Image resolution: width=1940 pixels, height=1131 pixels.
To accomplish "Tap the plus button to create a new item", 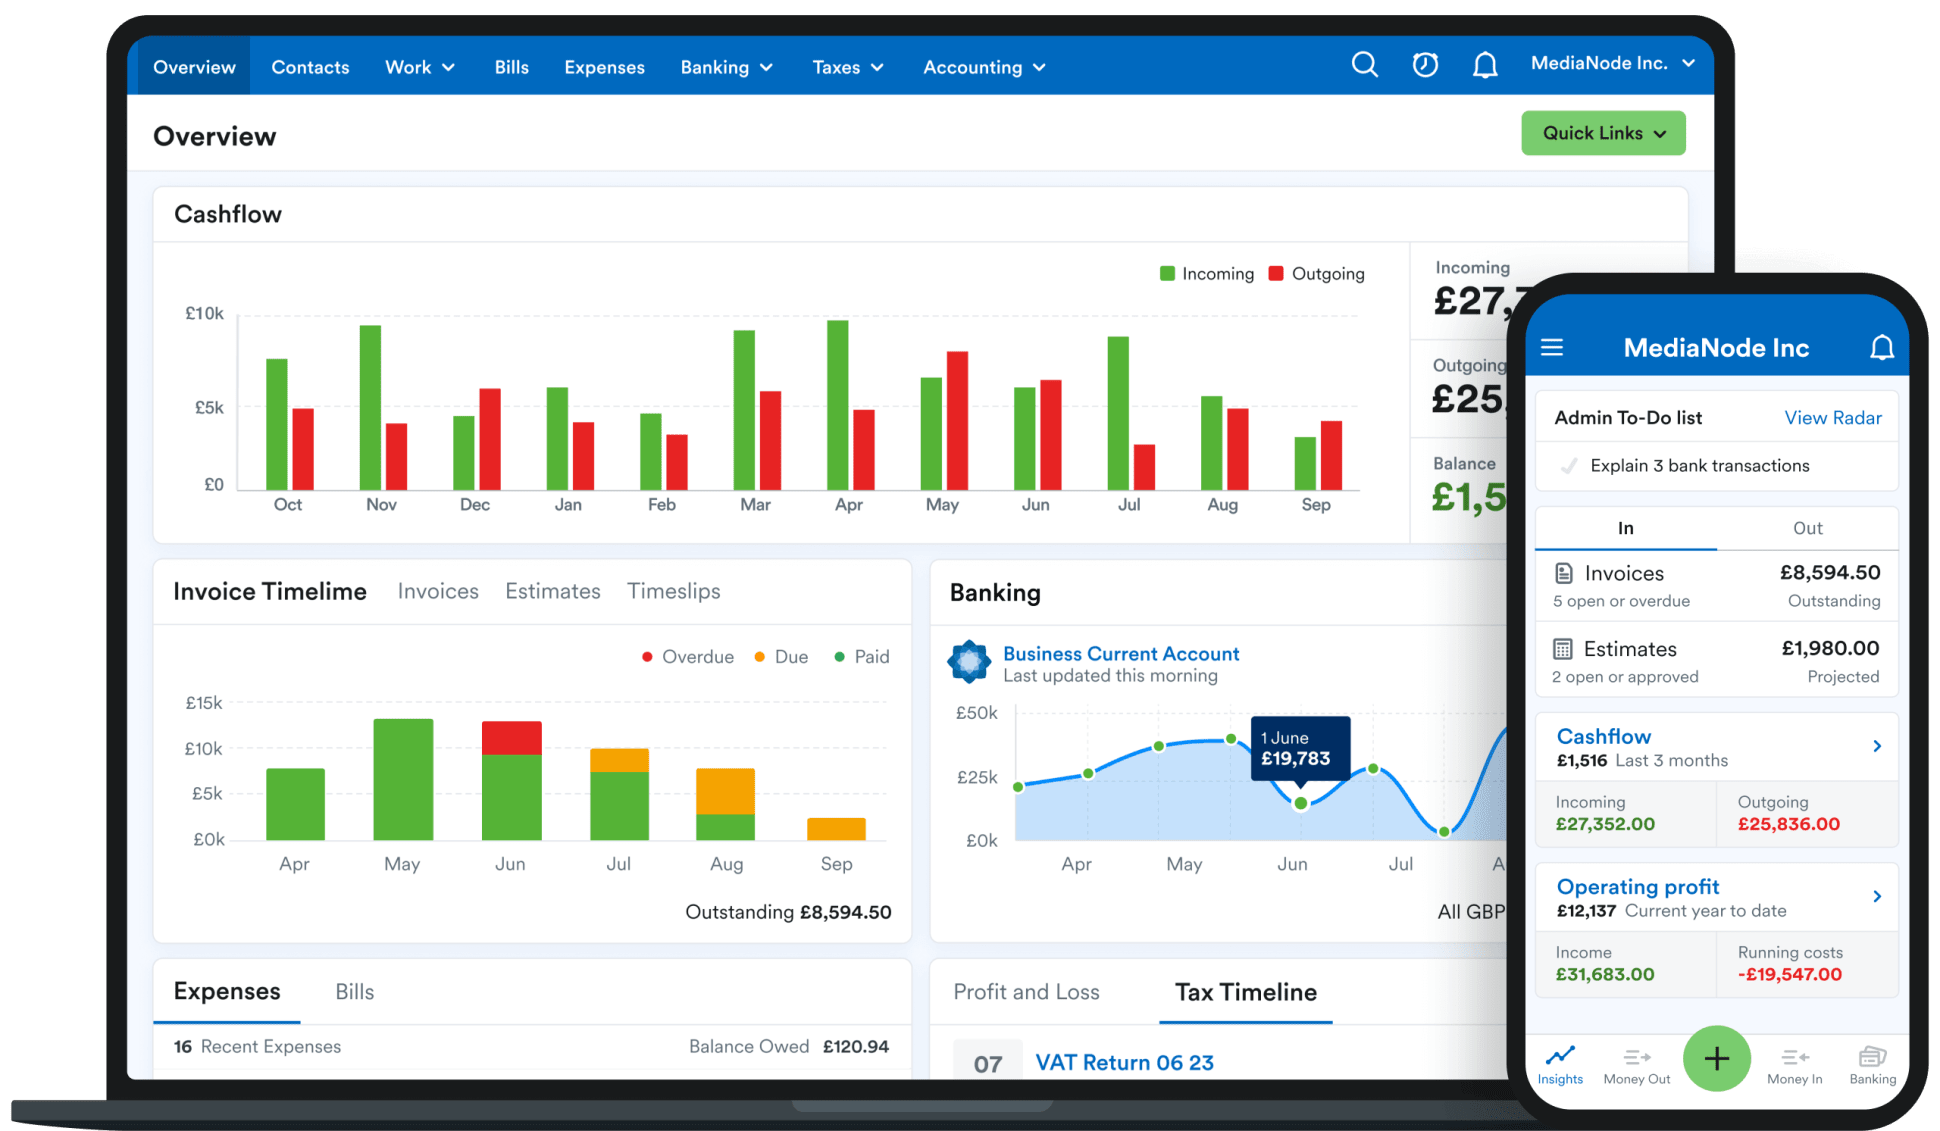I will (x=1717, y=1058).
